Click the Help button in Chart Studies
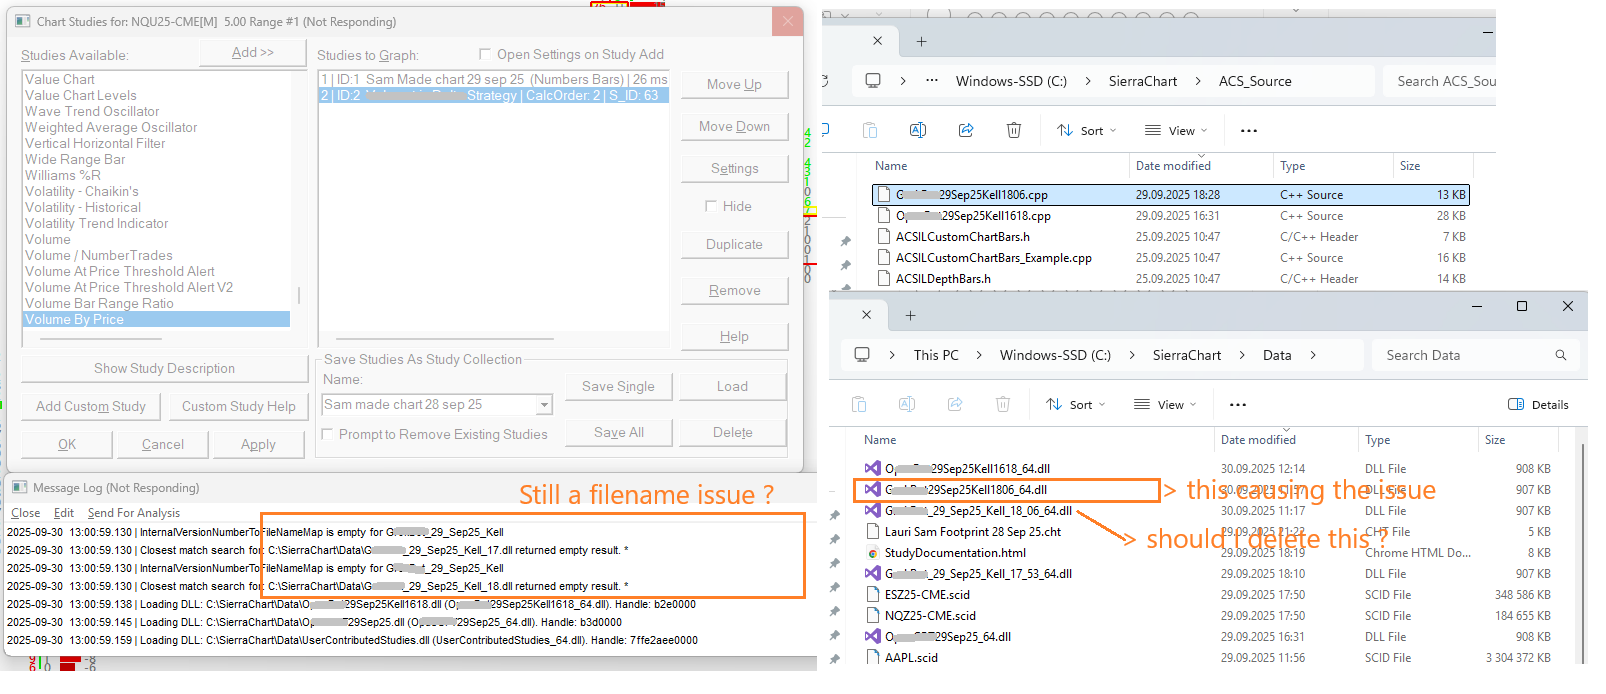1606x694 pixels. click(x=734, y=336)
